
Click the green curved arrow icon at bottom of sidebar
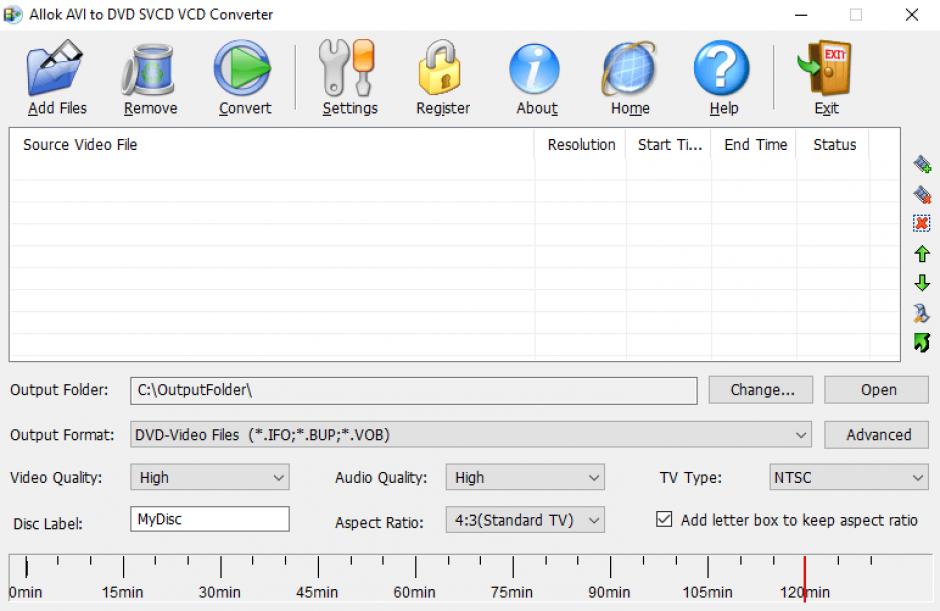[x=921, y=342]
